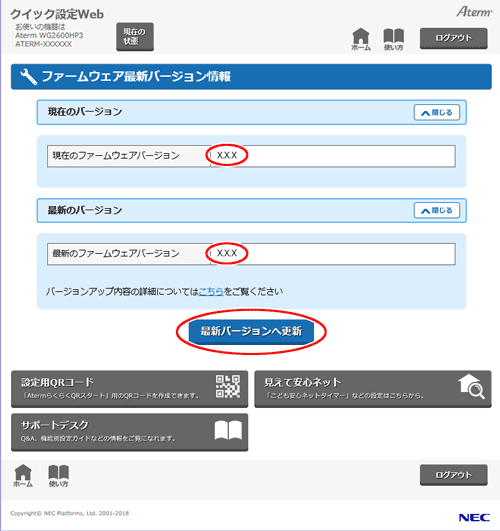
Task: Click the 現在のファームウェアバージョン label
Action: click(x=116, y=156)
